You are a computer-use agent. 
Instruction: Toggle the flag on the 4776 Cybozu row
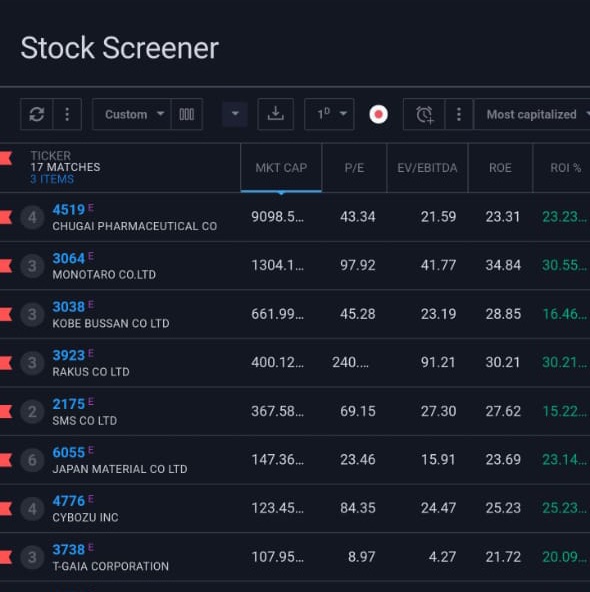click(6, 509)
